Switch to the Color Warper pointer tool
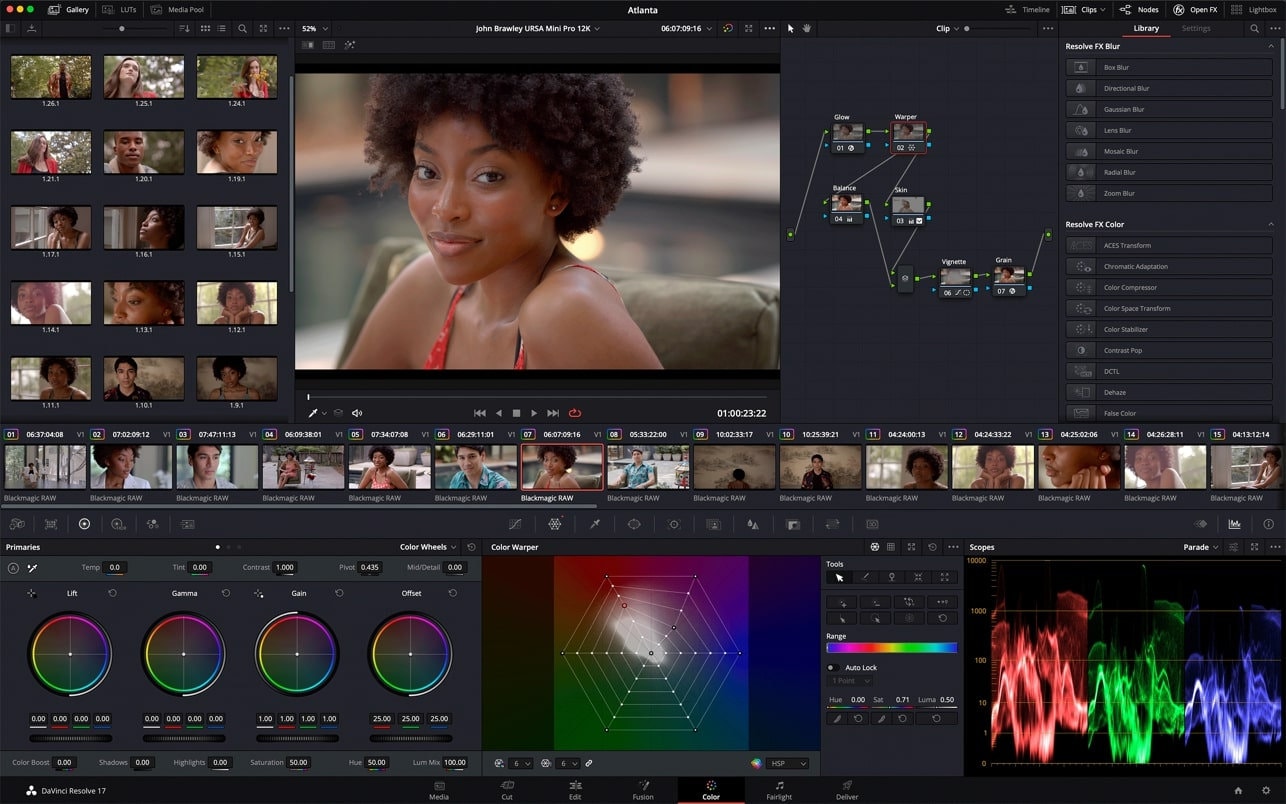The image size is (1286, 804). (841, 577)
